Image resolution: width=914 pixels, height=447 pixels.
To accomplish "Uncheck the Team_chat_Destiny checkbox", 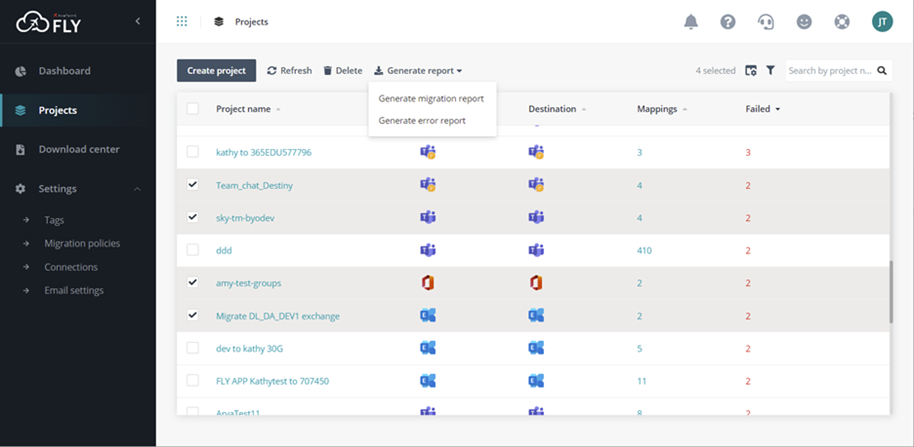I will click(192, 185).
